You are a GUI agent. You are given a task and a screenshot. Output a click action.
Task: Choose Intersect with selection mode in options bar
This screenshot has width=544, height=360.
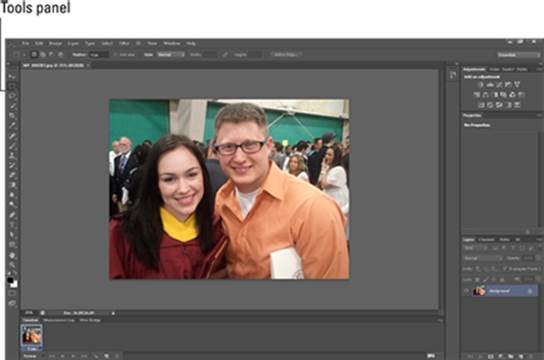pos(60,54)
